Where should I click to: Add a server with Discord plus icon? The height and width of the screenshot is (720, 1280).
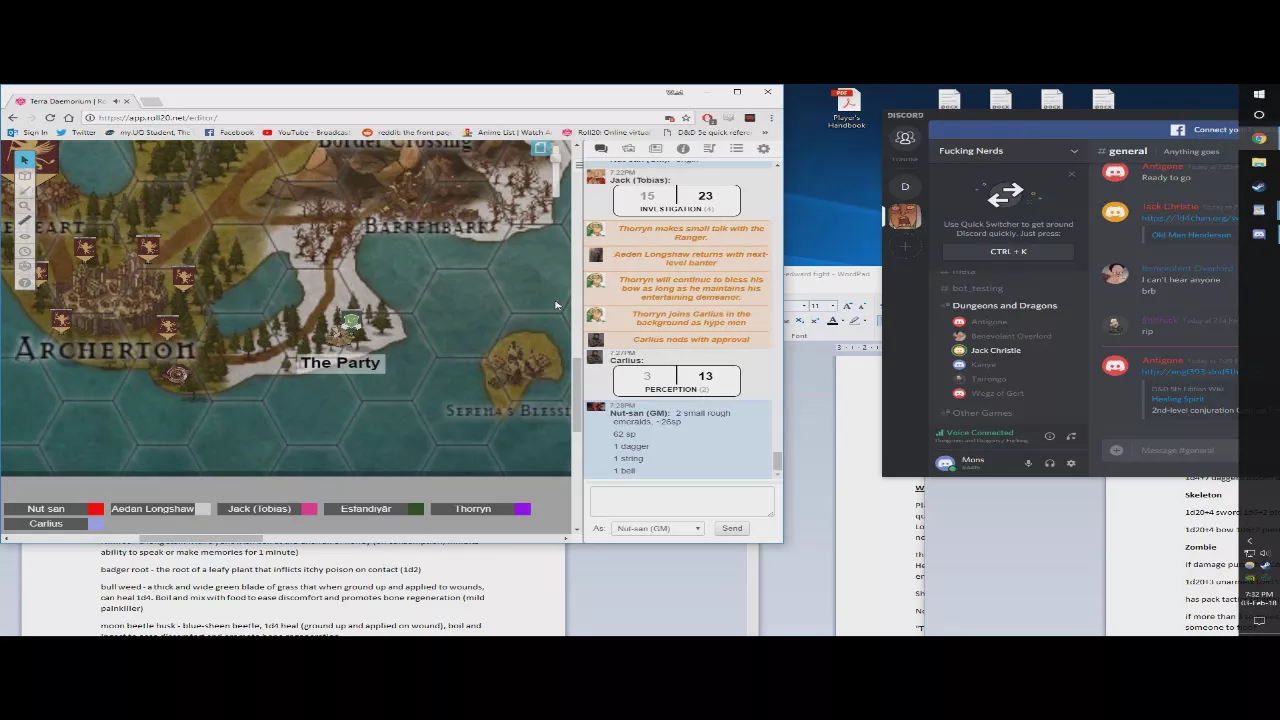point(905,246)
